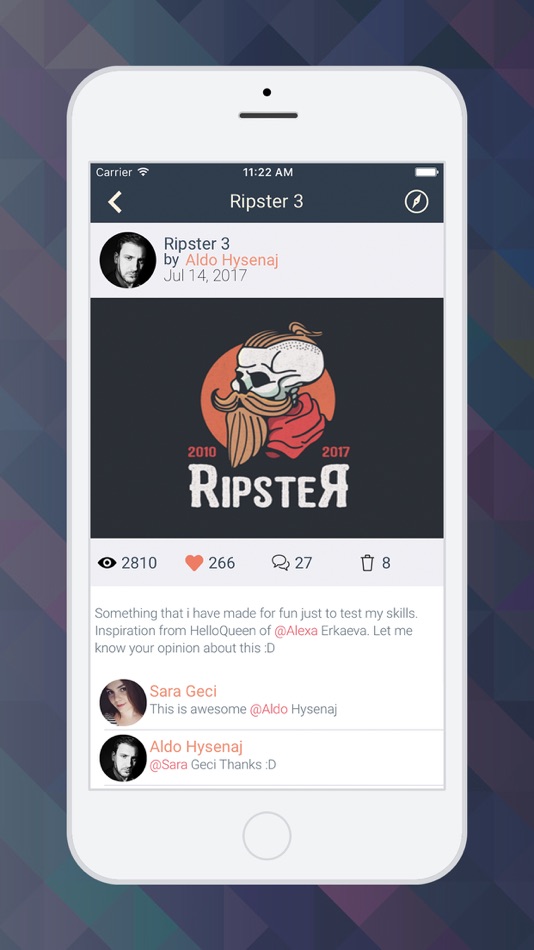
Task: Tap the eye views icon
Action: pyautogui.click(x=107, y=563)
